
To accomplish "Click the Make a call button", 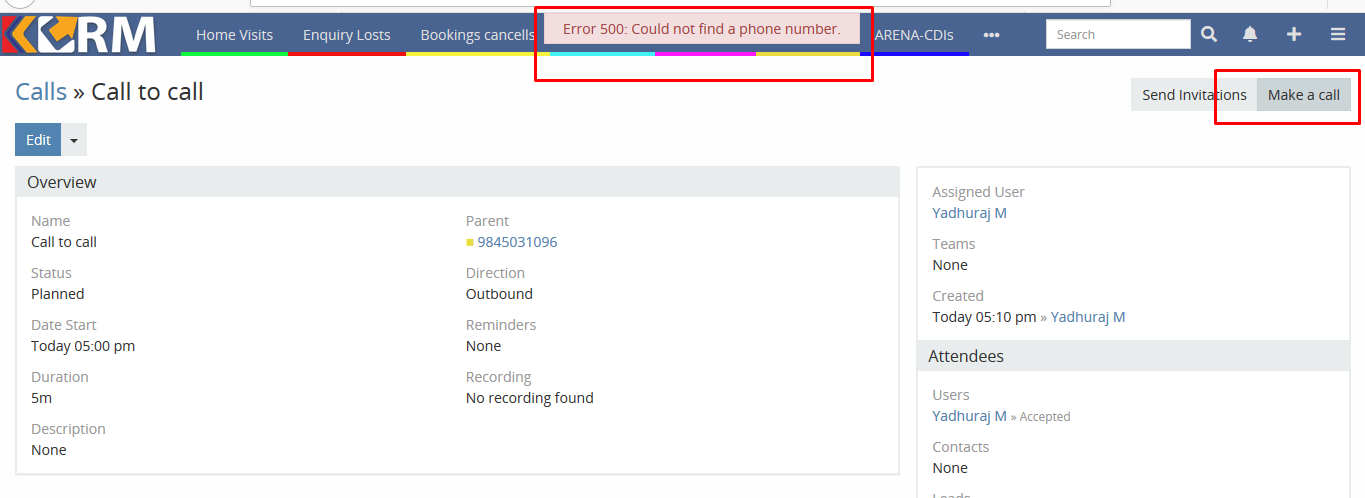I will [1303, 95].
